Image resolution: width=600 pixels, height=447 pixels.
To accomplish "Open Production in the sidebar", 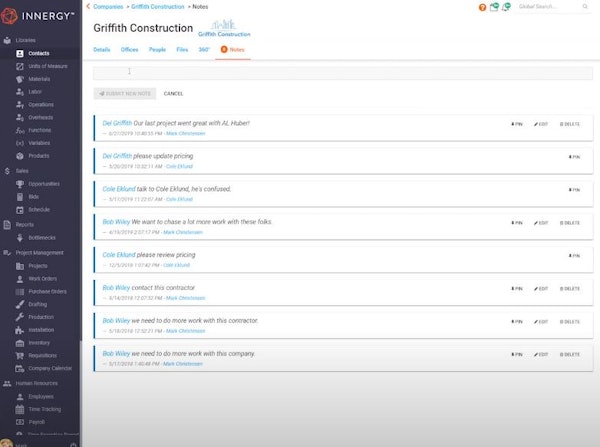I will [x=41, y=317].
